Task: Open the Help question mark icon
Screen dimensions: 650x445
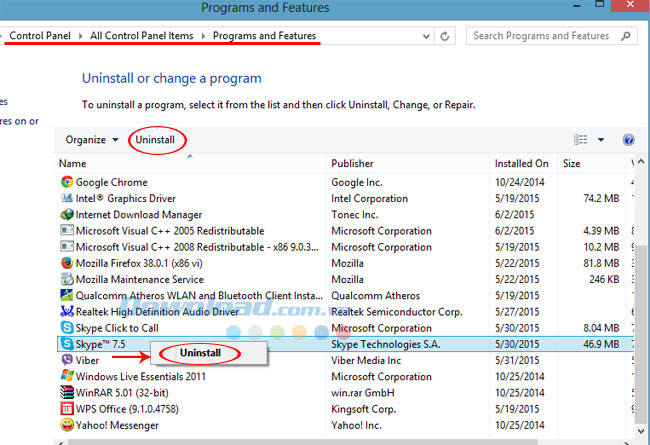Action: pyautogui.click(x=629, y=140)
